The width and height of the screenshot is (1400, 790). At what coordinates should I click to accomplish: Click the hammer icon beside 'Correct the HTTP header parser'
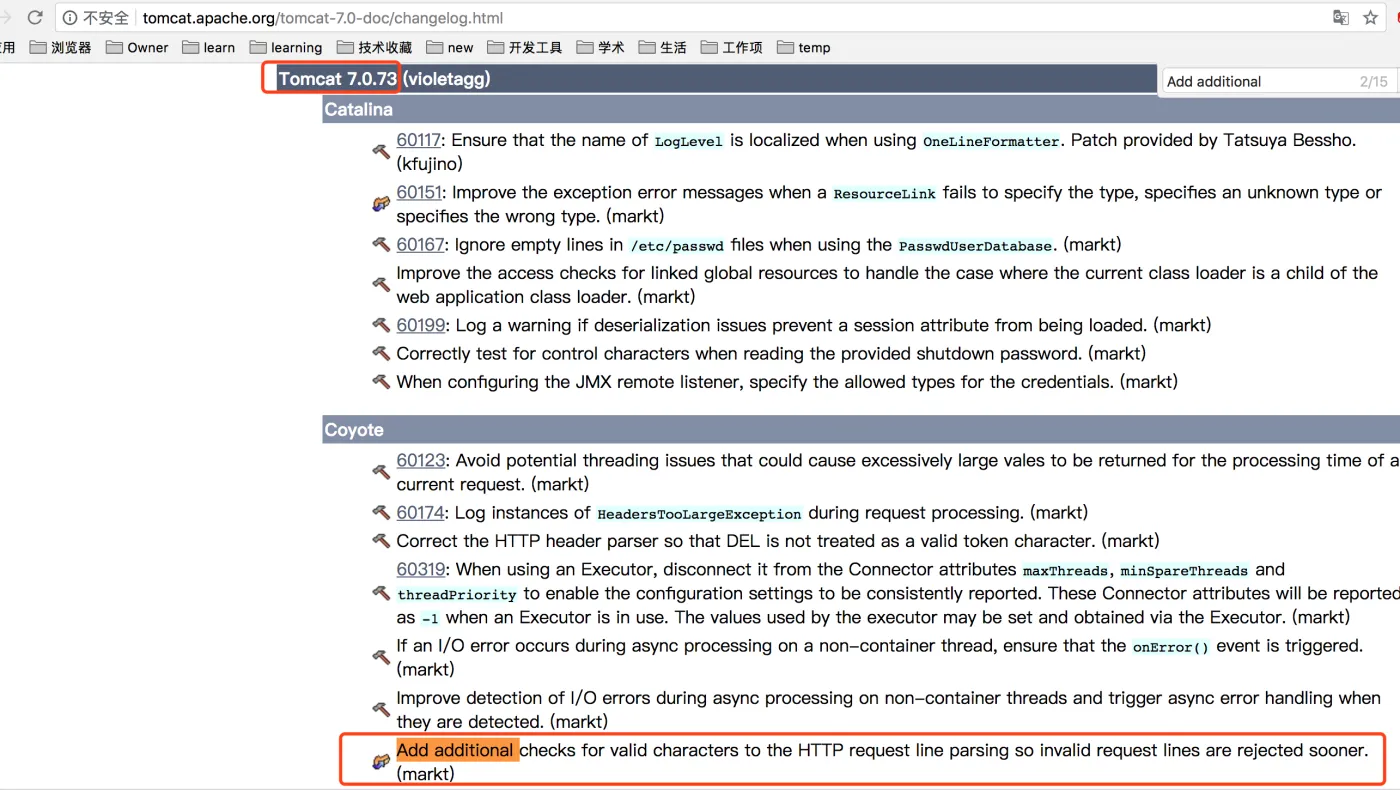[x=381, y=540]
